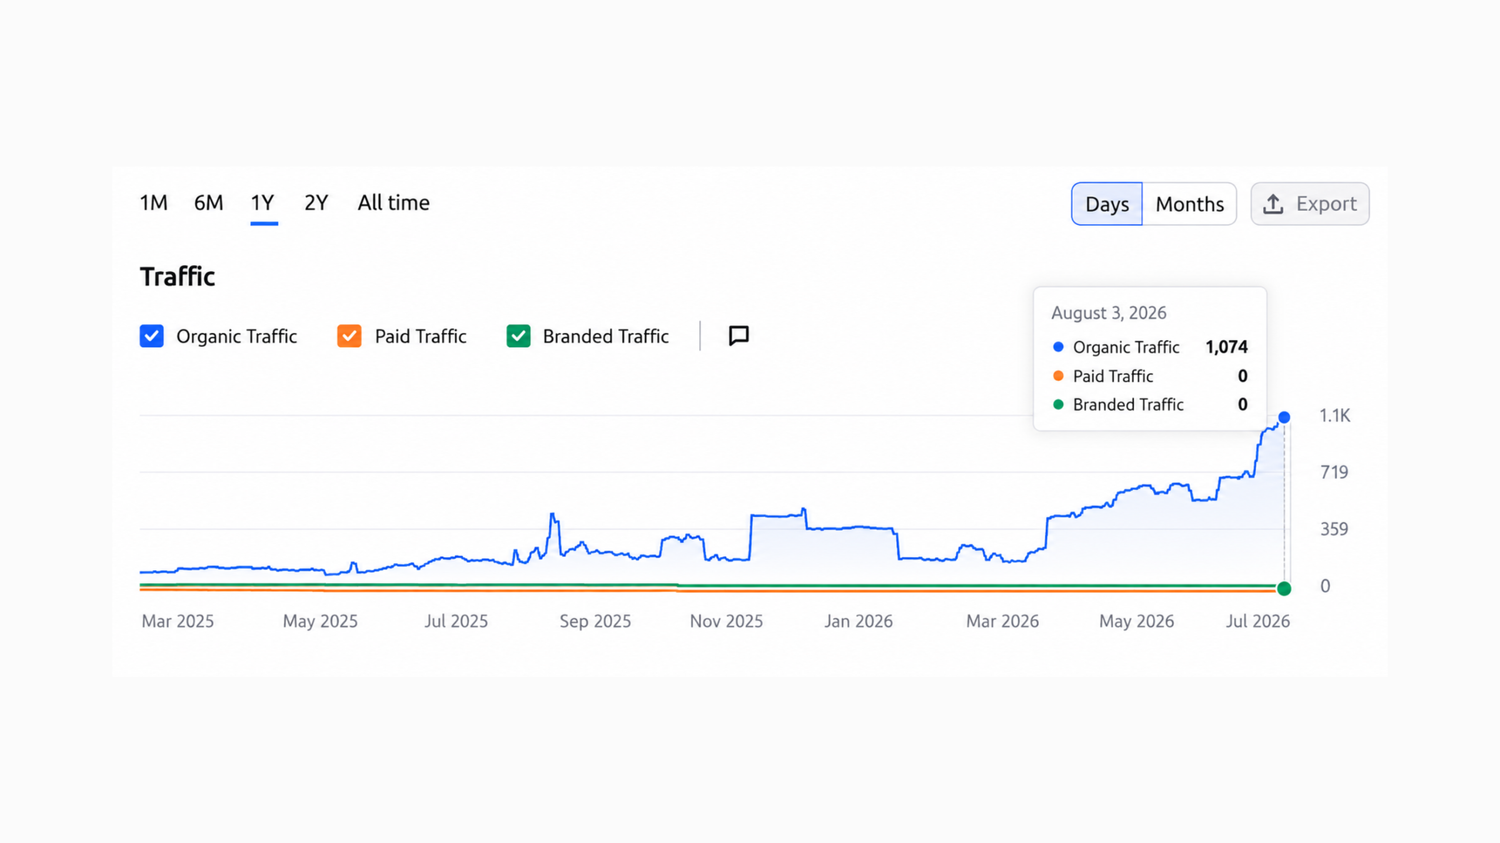Select the 1Y time range tab
The height and width of the screenshot is (843, 1500).
tap(263, 203)
